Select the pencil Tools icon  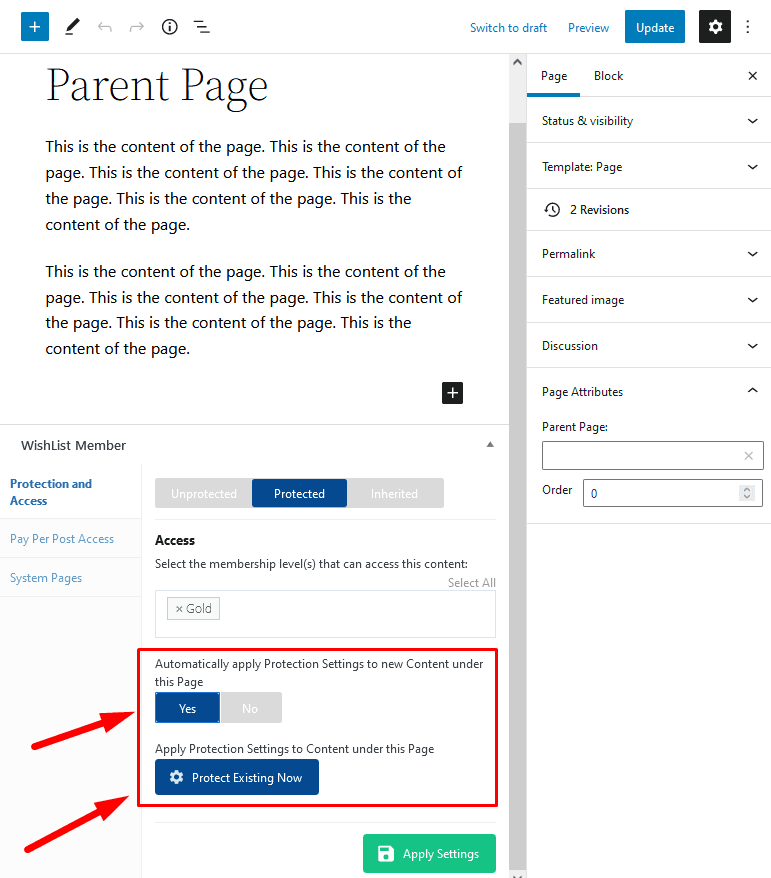[72, 27]
